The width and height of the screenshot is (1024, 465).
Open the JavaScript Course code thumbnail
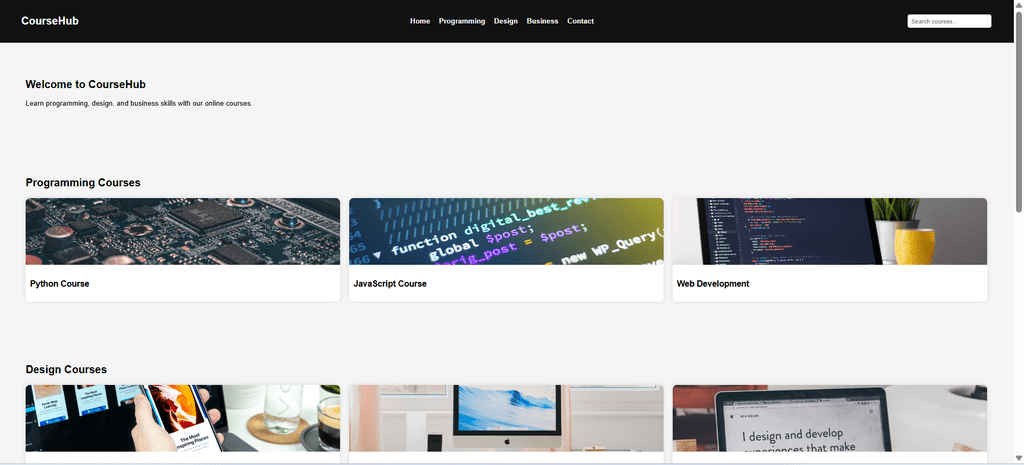click(506, 231)
